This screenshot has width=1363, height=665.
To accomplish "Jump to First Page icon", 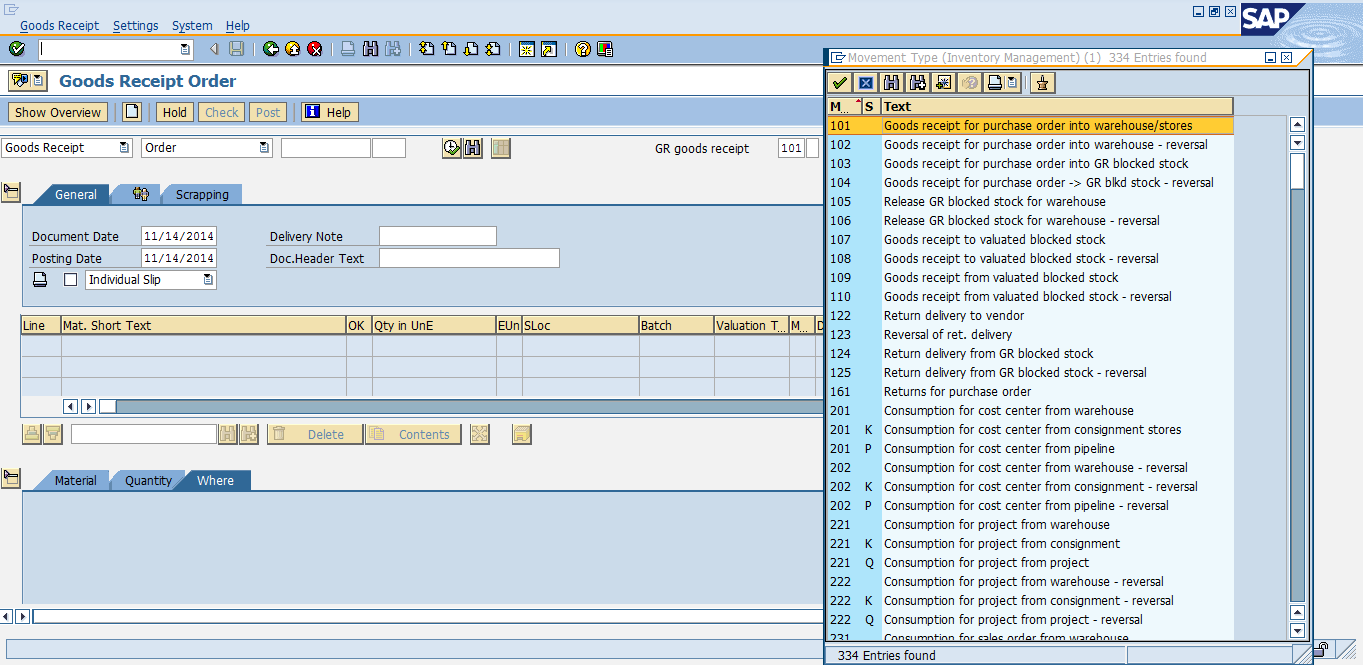I will [x=427, y=48].
